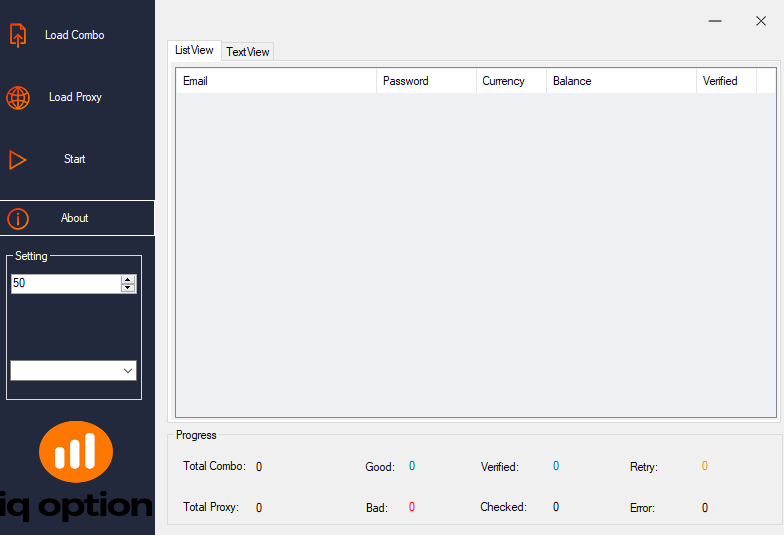Click the Error label in Progress
Image resolution: width=784 pixels, height=535 pixels.
point(642,508)
